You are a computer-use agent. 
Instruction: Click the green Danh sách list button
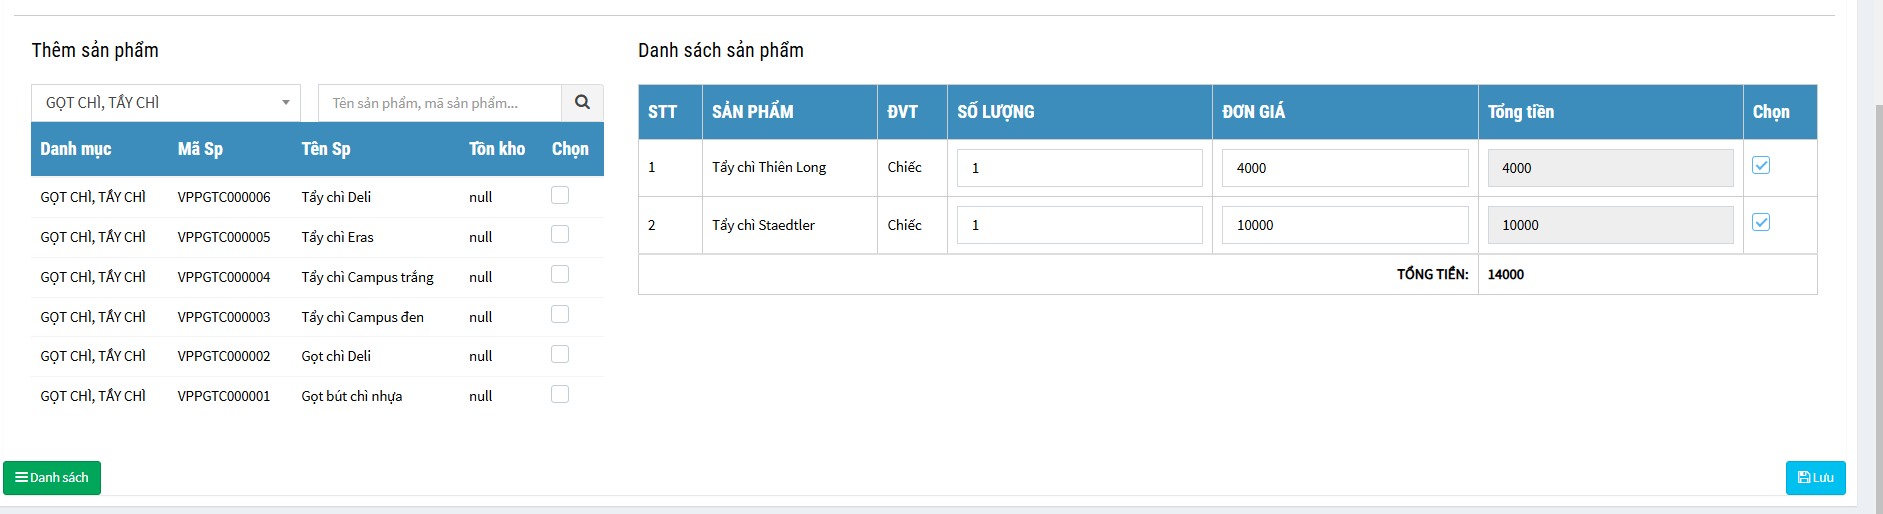[52, 477]
